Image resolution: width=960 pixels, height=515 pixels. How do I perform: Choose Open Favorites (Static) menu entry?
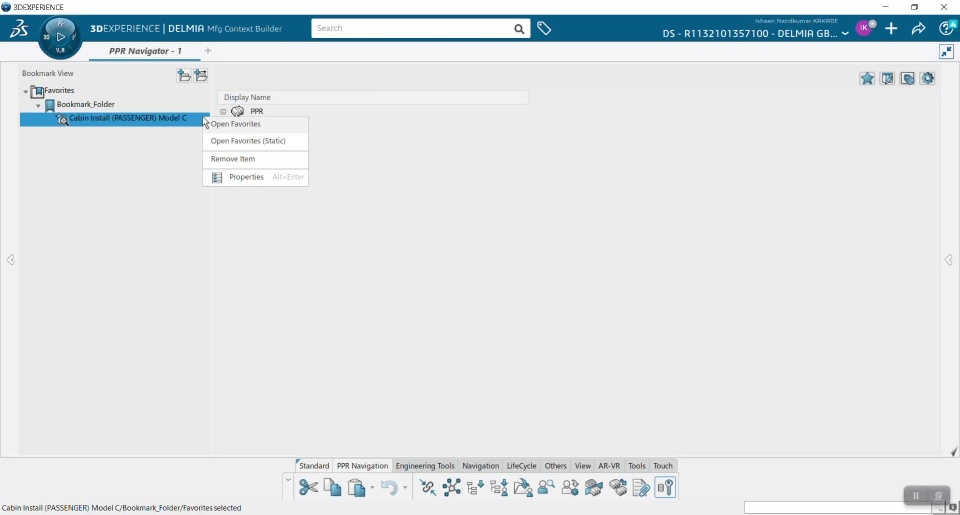click(255, 141)
